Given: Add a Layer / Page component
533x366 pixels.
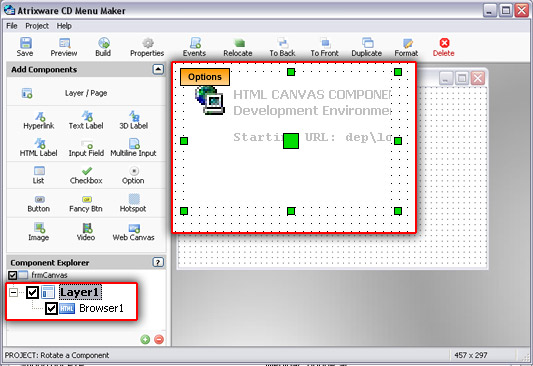Looking at the screenshot, I should [x=86, y=93].
